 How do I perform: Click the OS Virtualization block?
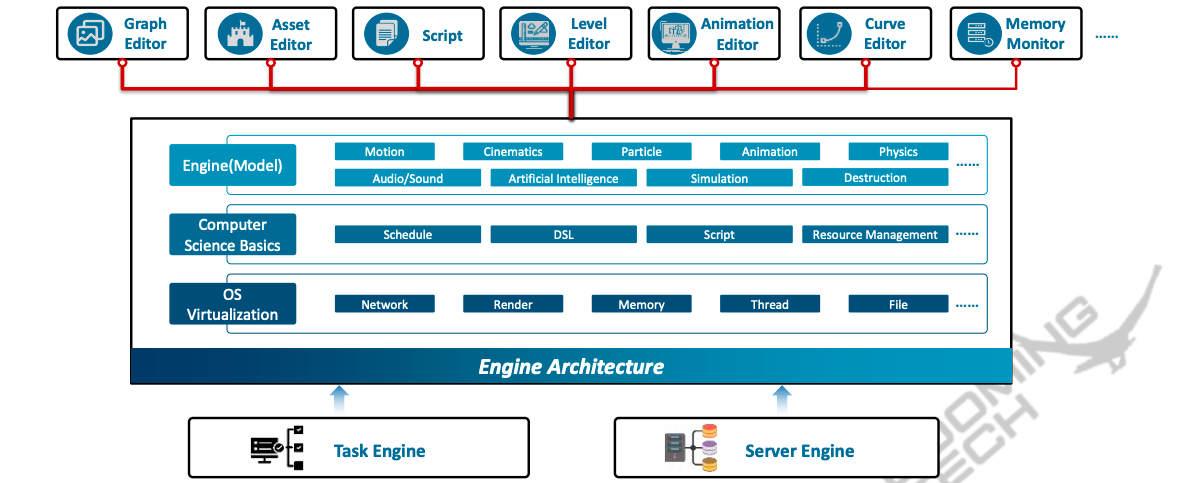point(233,304)
